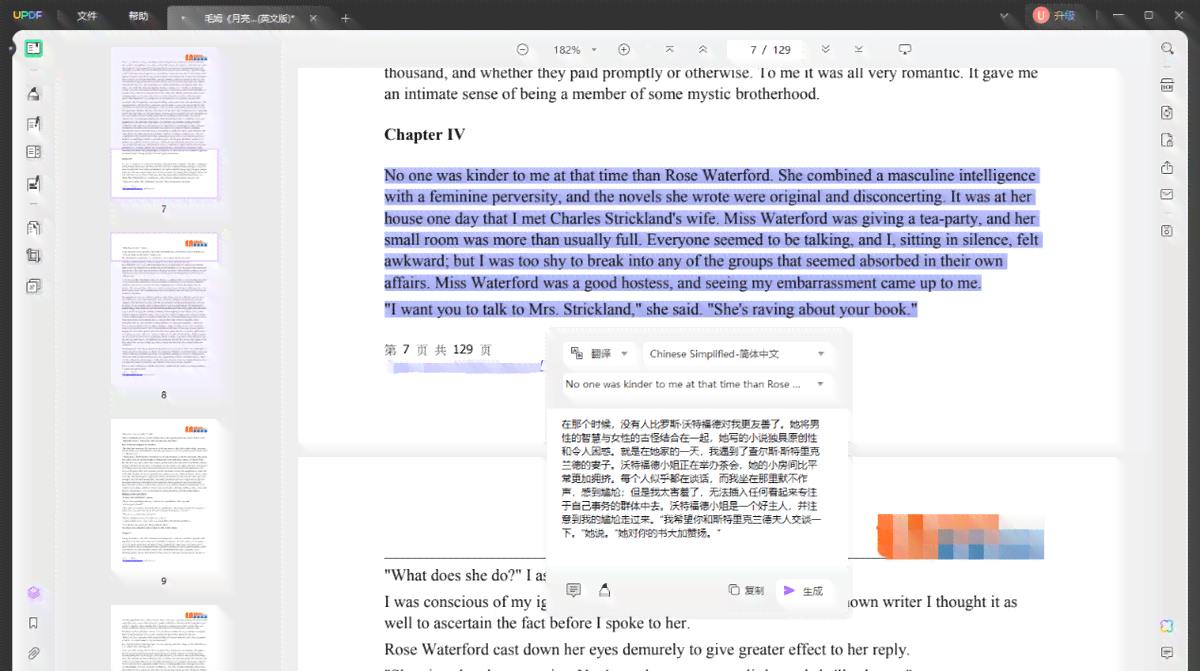Open the Search magnifier on right sidebar

coord(1167,48)
